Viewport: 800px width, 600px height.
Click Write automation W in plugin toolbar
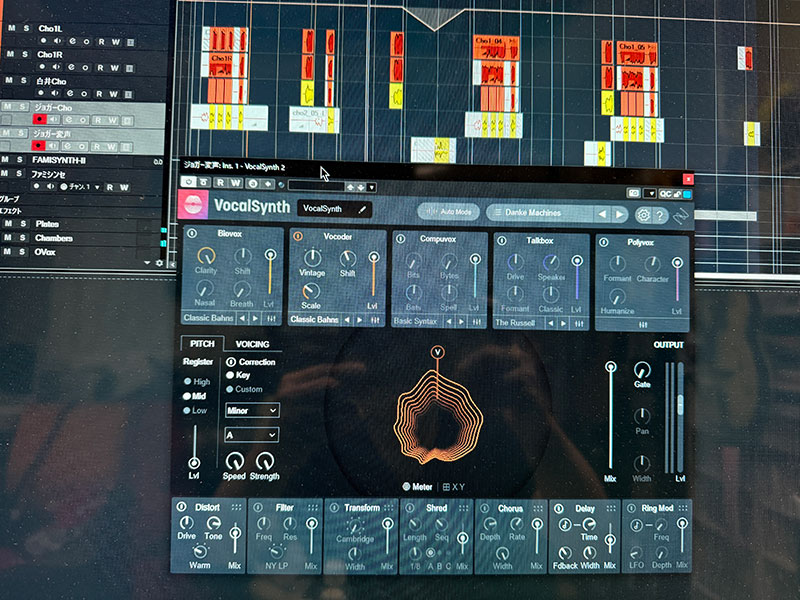235,183
